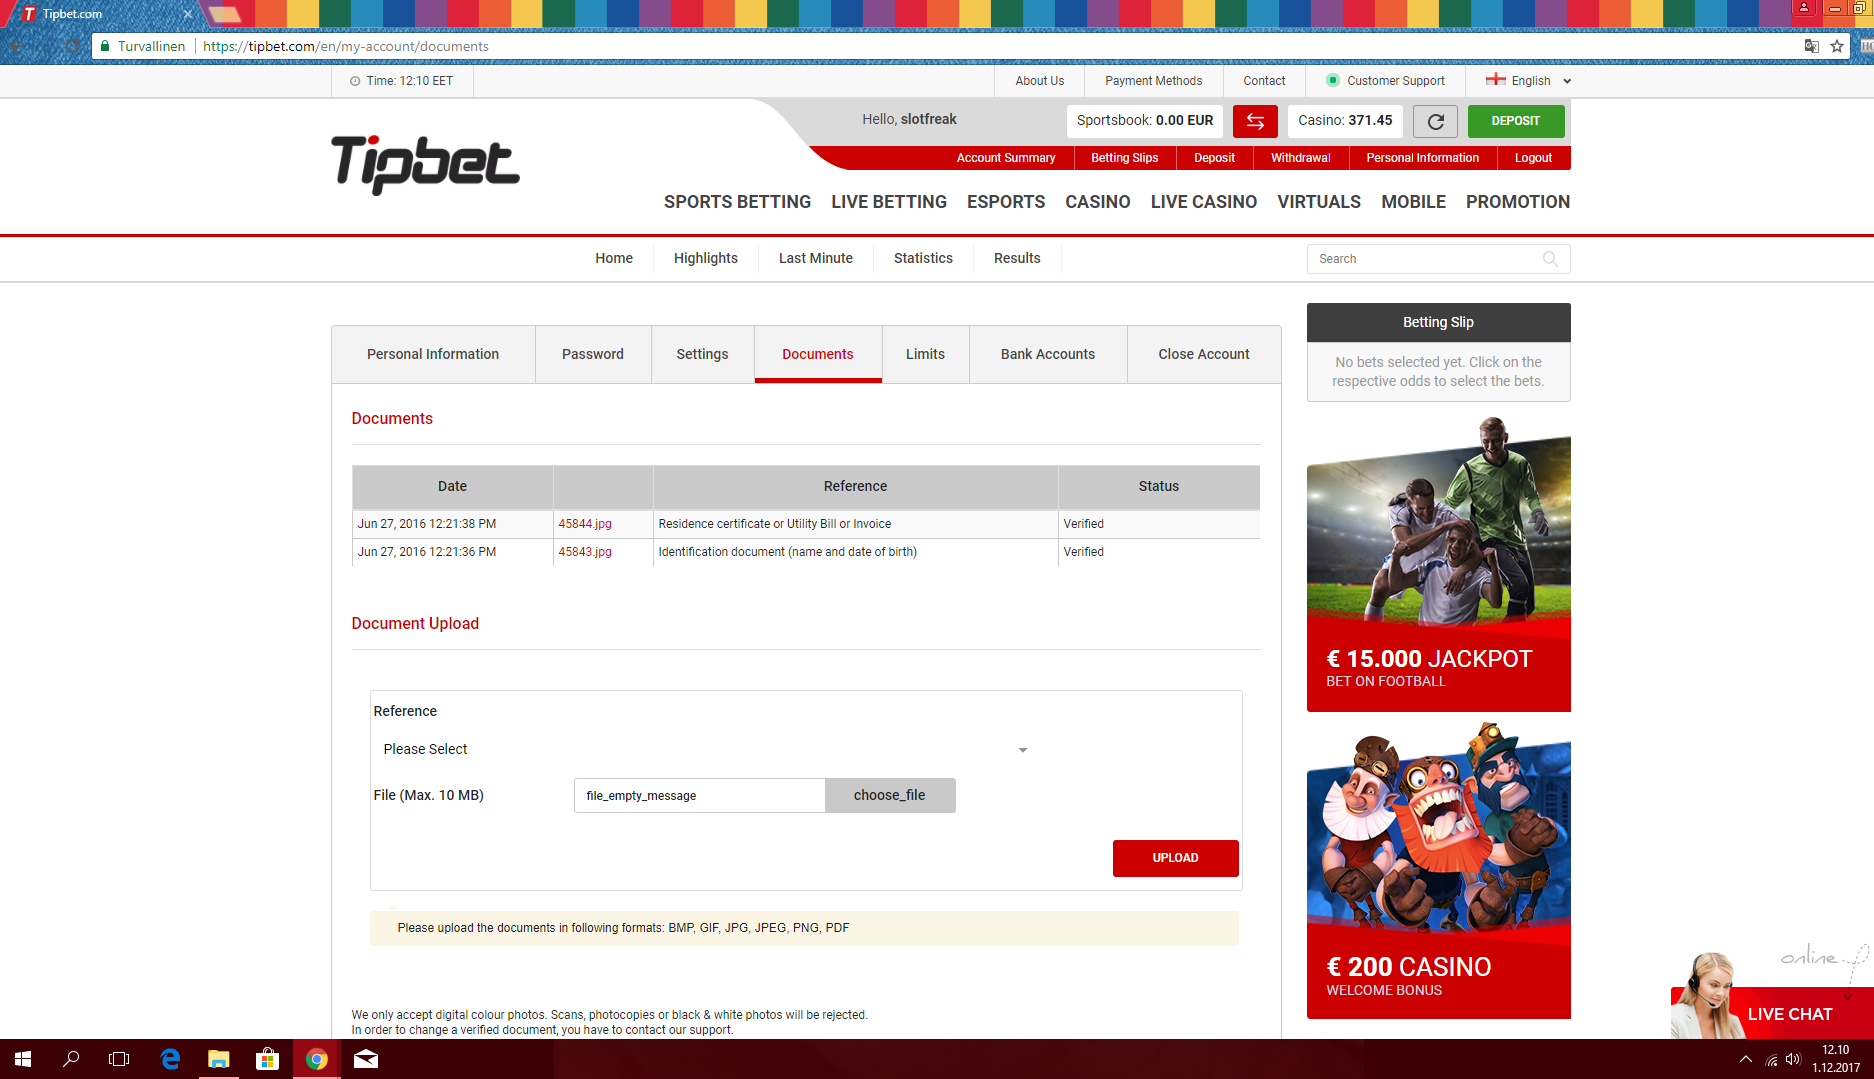Go to the VIRTUALS section

tap(1319, 202)
